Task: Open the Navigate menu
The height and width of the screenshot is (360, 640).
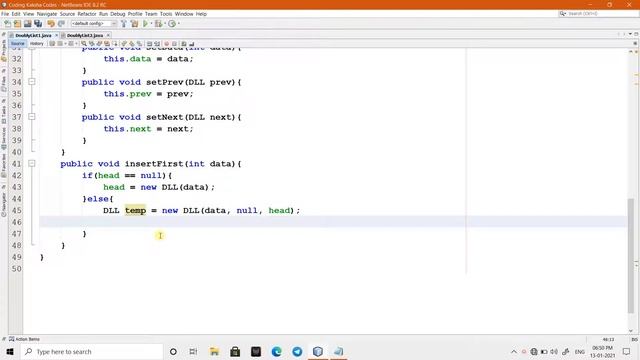Action: click(x=47, y=14)
